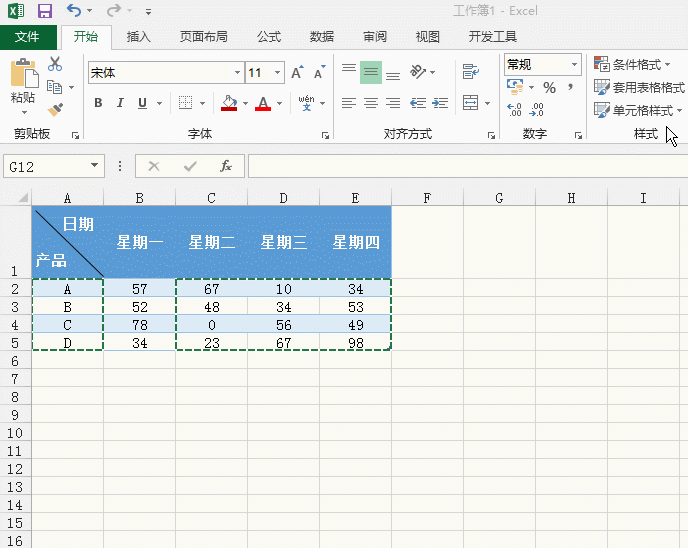Toggle middle vertical alignment
This screenshot has width=688, height=548.
point(371,72)
